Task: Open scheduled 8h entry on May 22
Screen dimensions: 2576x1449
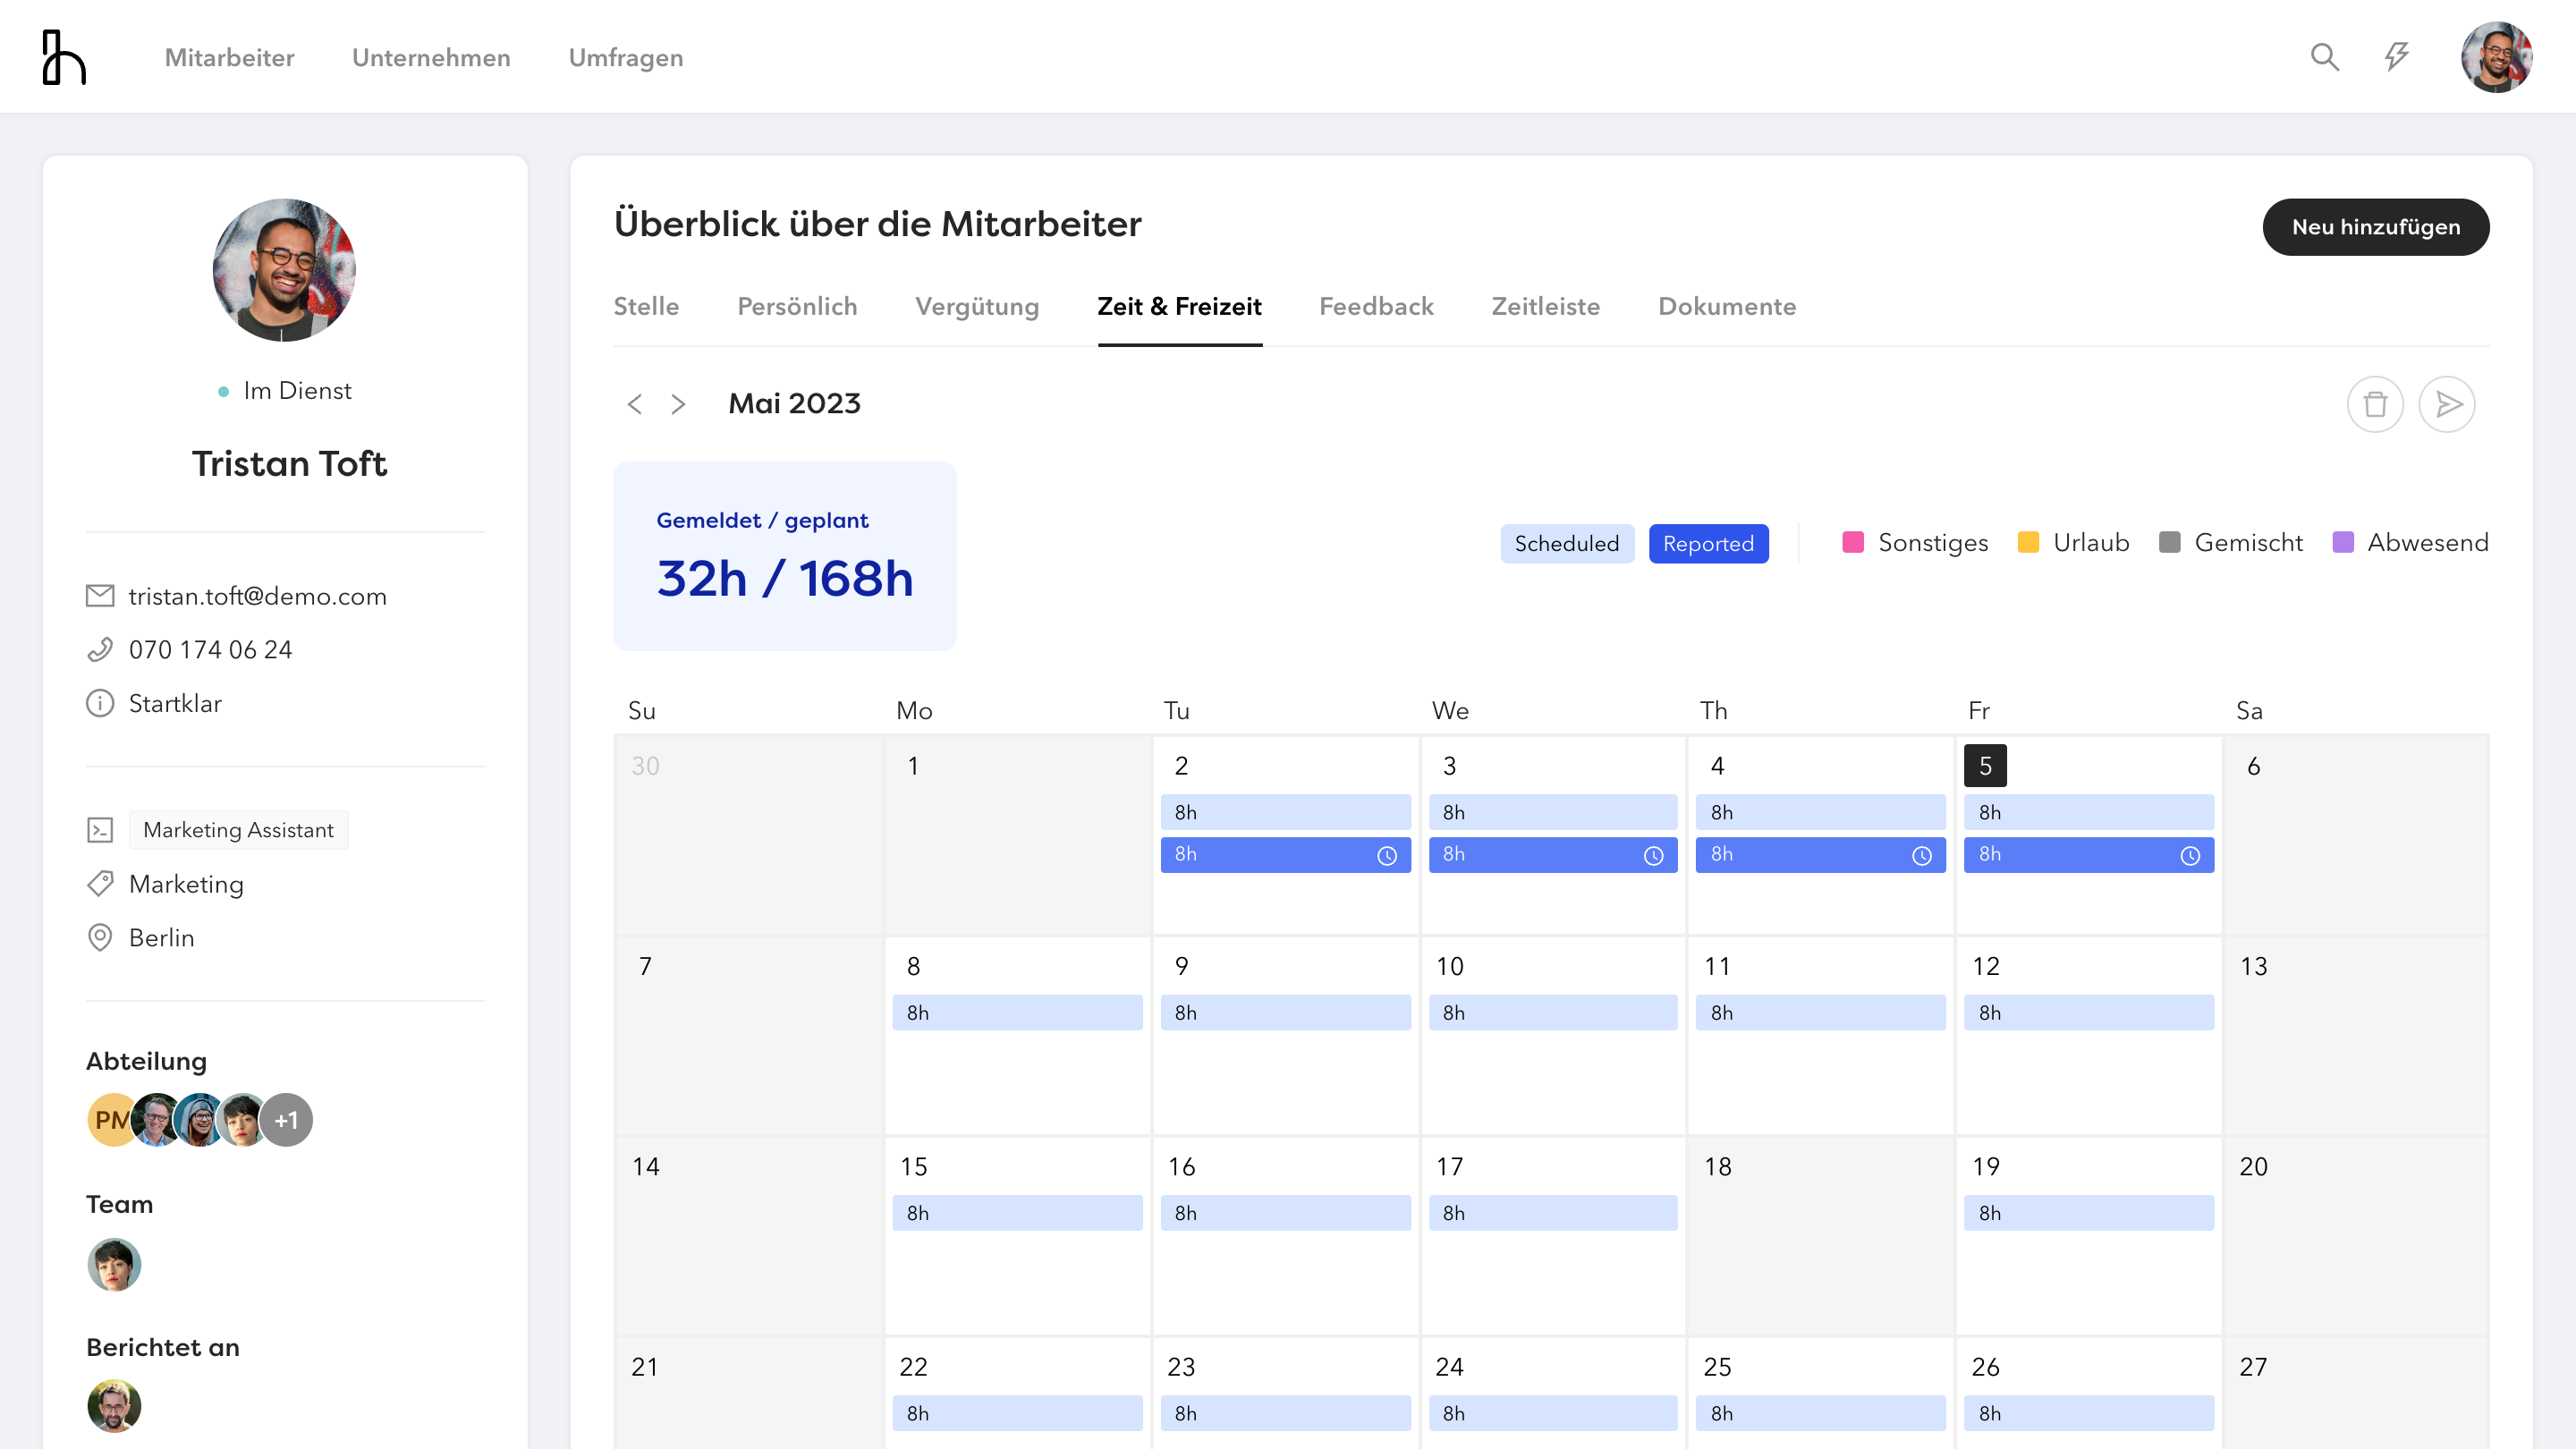Action: [1017, 1413]
